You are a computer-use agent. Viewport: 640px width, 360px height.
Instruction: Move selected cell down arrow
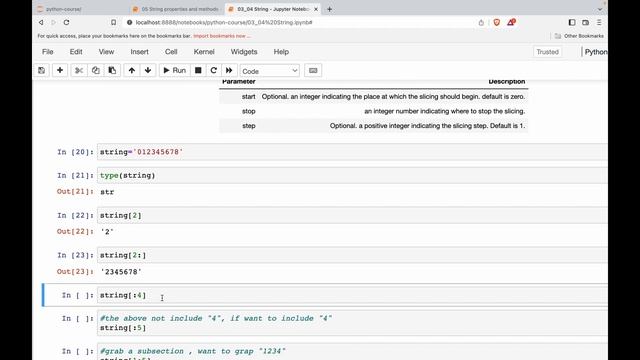pos(148,71)
